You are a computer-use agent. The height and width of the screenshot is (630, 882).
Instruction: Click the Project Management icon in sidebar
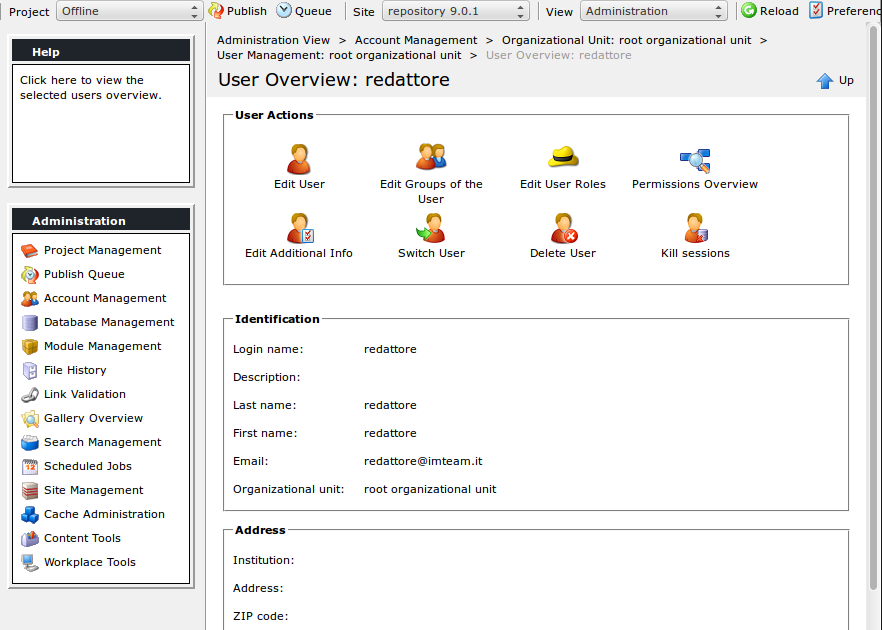click(x=30, y=250)
